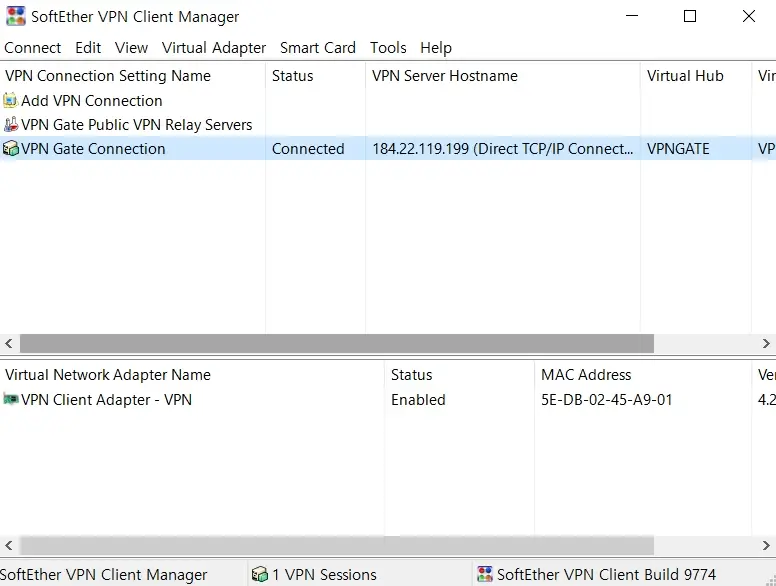Open the Edit menu

click(88, 48)
